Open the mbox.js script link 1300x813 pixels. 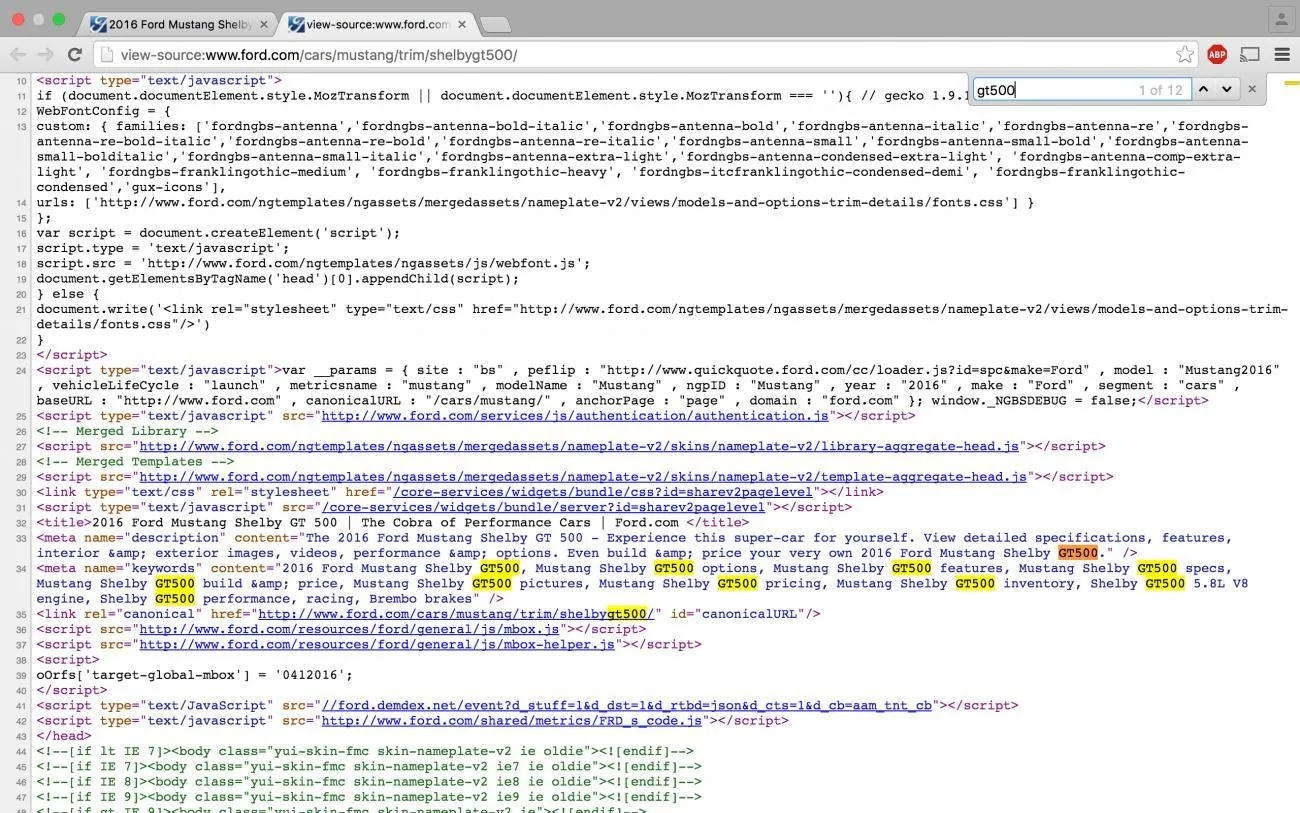(349, 629)
